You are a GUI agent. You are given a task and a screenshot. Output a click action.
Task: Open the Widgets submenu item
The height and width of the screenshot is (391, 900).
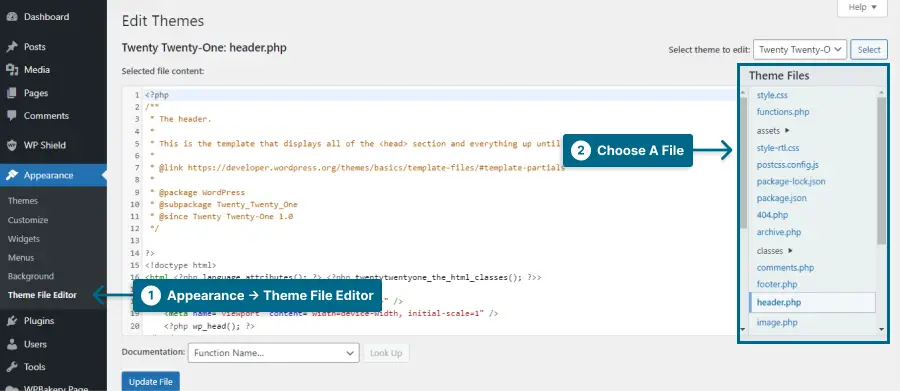[x=24, y=239]
